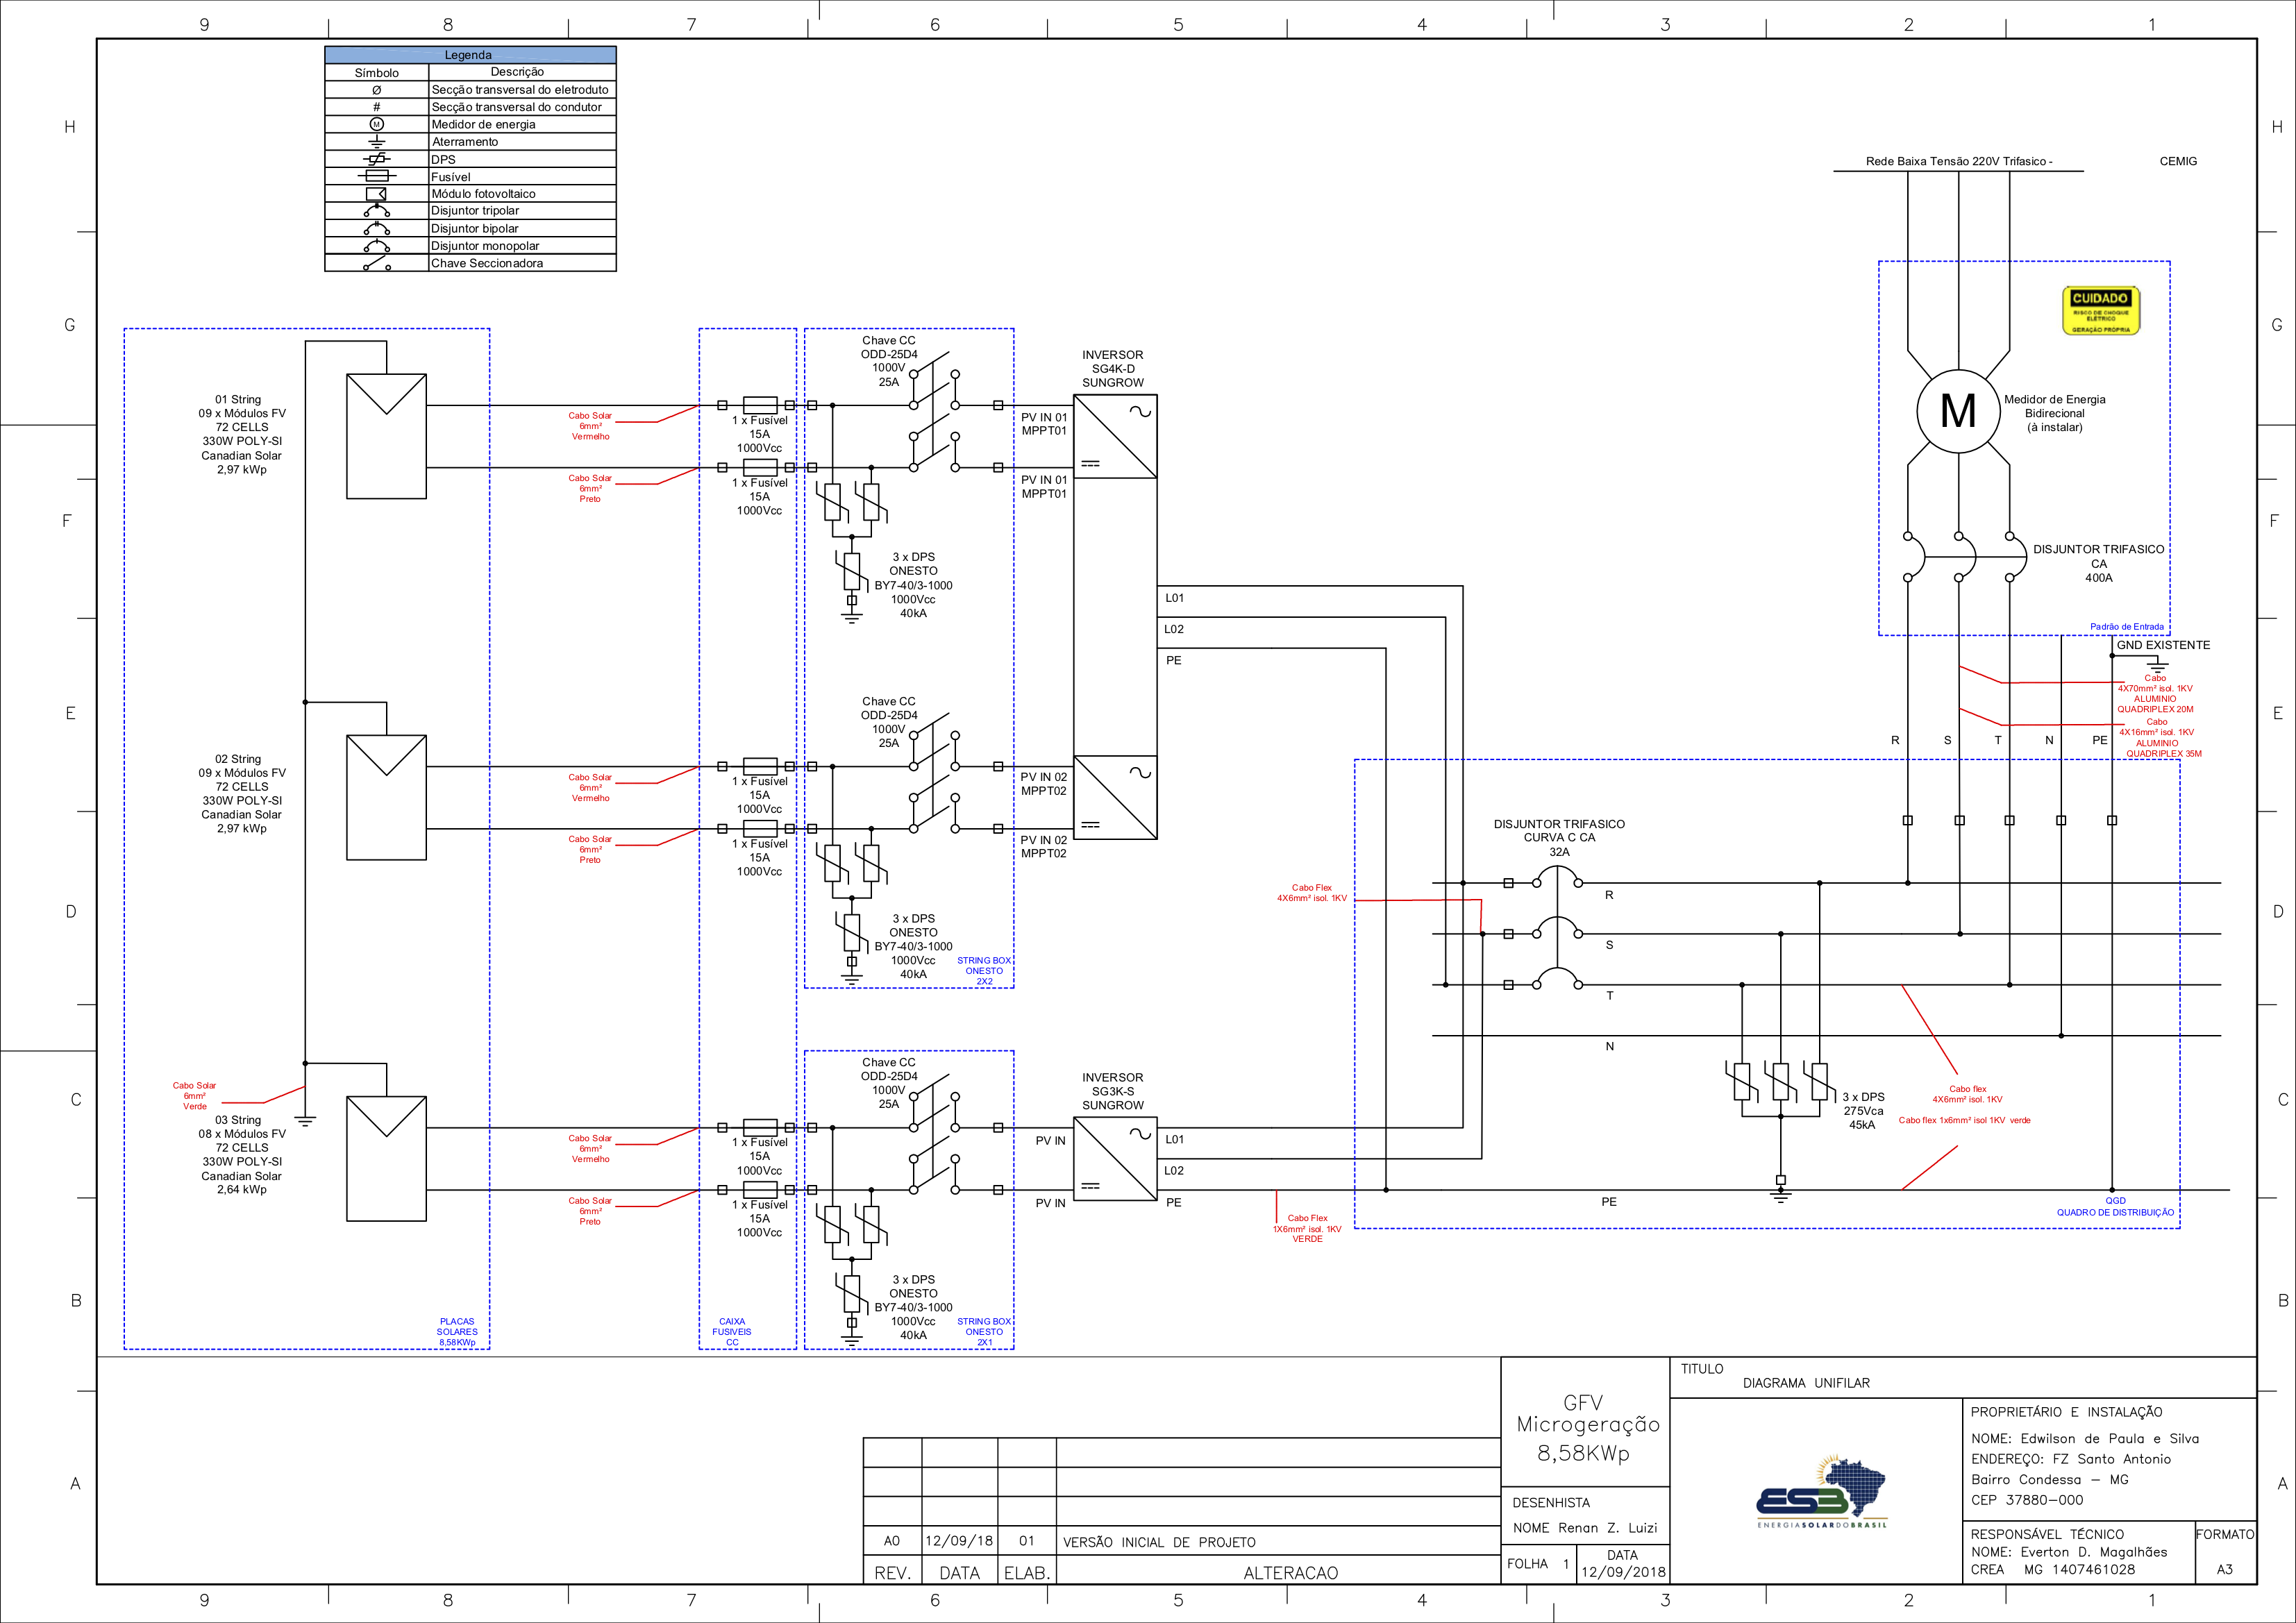2296x1623 pixels.
Task: Click the large M energy meter symbol
Action: click(x=1958, y=410)
